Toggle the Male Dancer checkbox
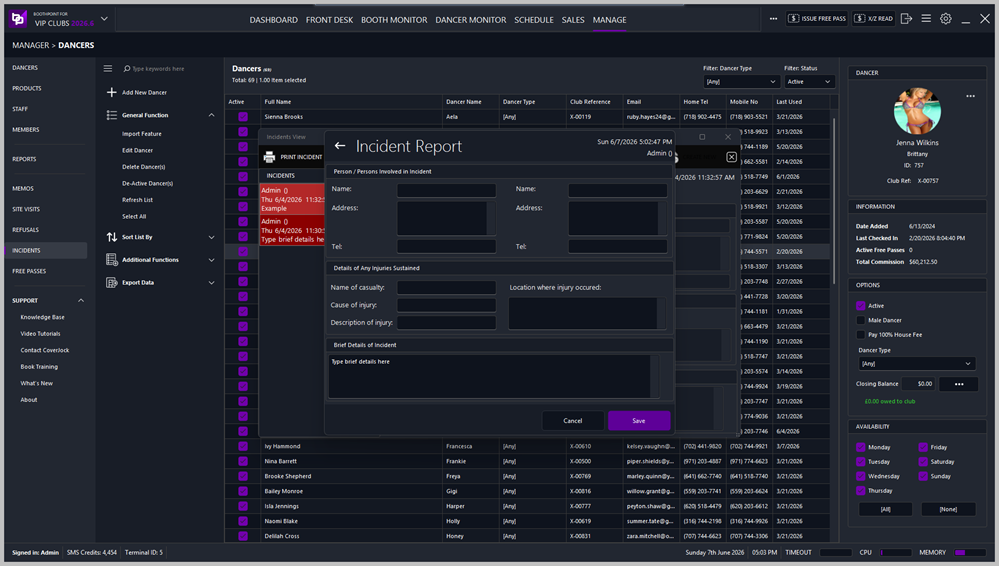1000x566 pixels. point(860,320)
